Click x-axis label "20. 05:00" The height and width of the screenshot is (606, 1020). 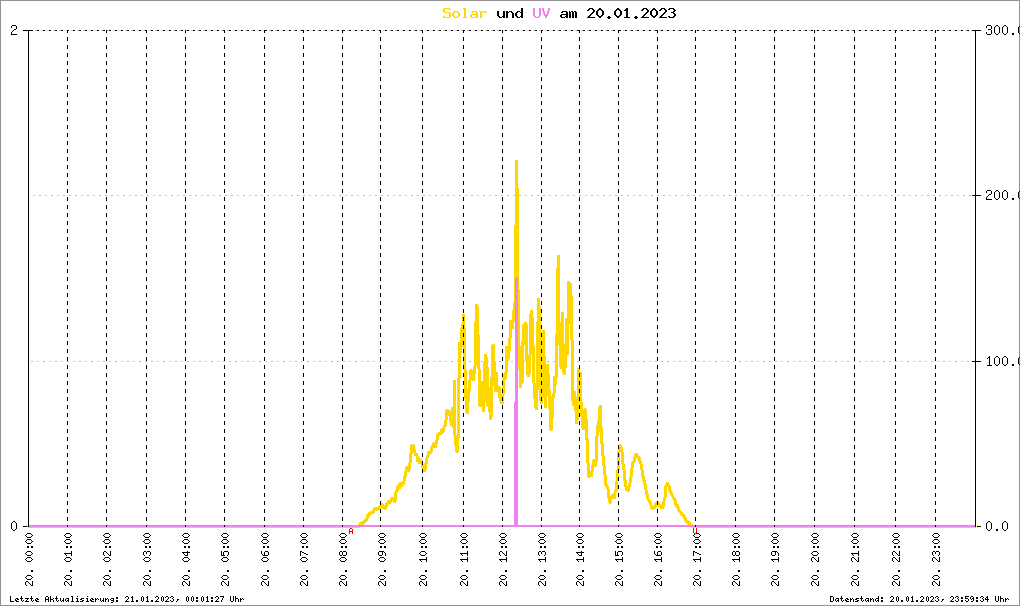pos(225,560)
